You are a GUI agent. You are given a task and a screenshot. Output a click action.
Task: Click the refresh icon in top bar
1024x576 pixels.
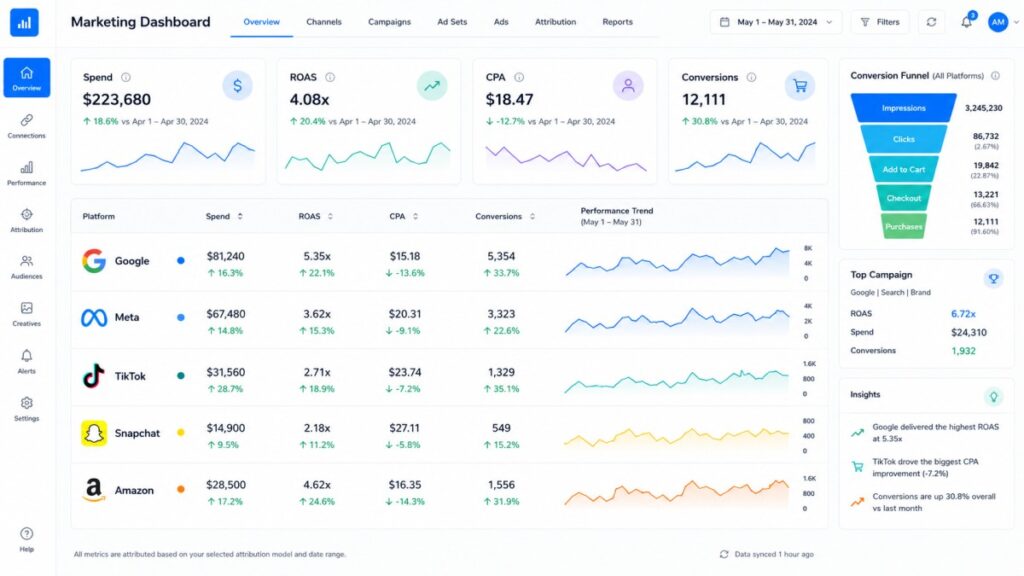(931, 22)
